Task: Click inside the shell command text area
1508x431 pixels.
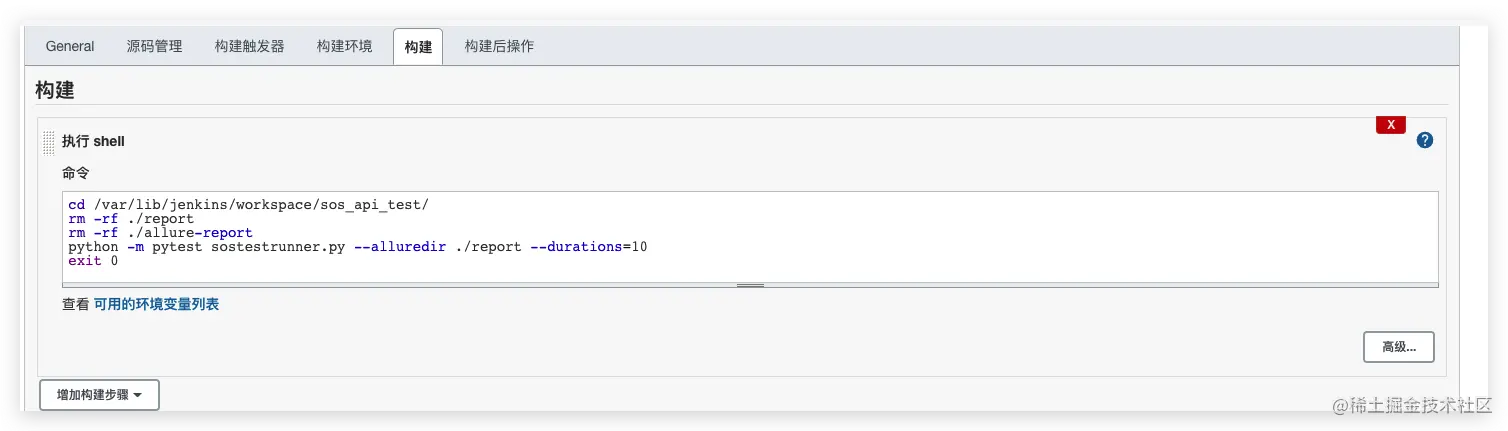Action: click(x=750, y=237)
